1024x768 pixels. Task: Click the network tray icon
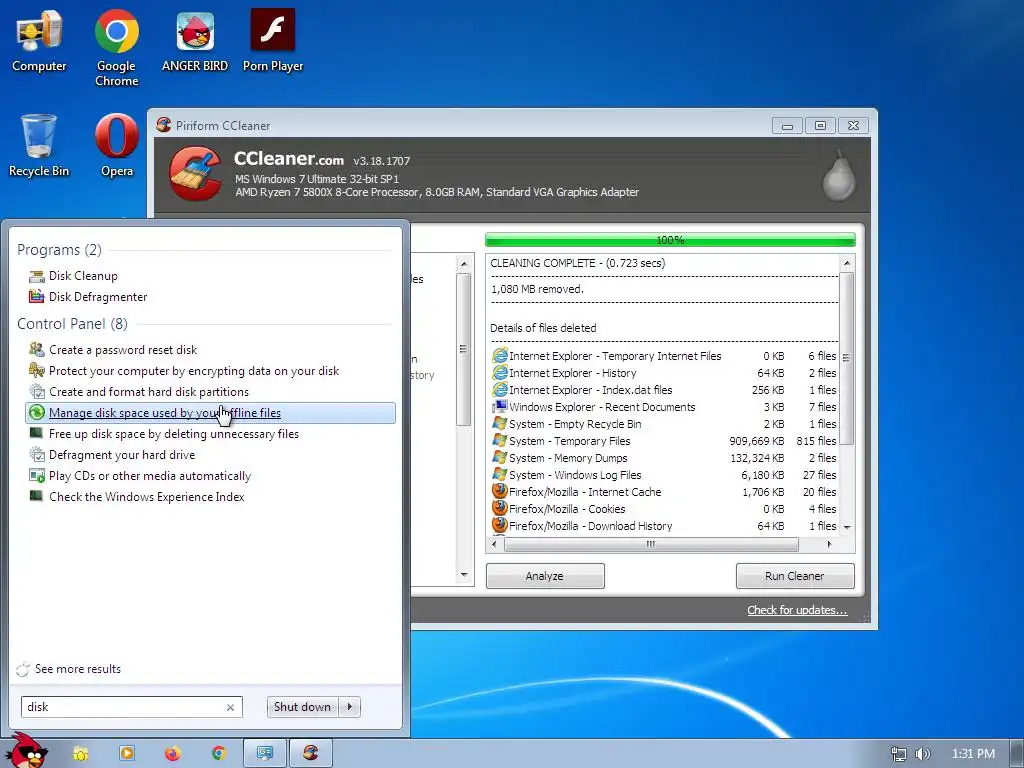coord(899,754)
